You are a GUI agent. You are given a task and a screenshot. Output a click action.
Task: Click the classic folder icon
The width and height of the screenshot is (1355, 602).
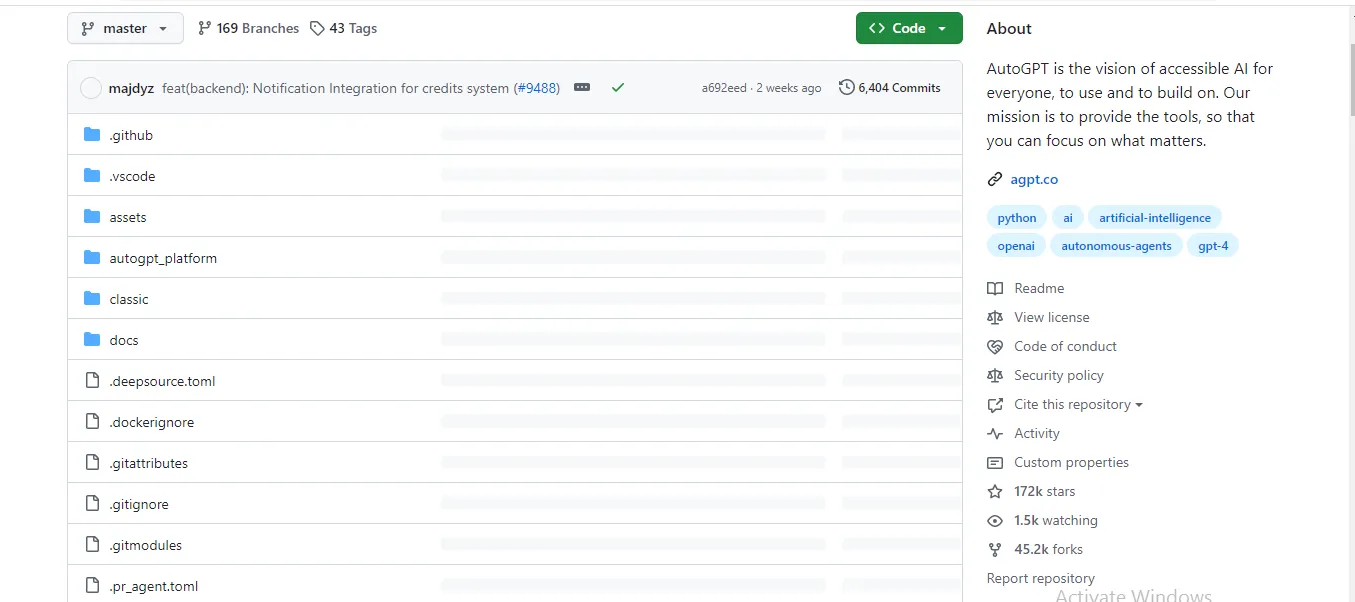coord(92,298)
